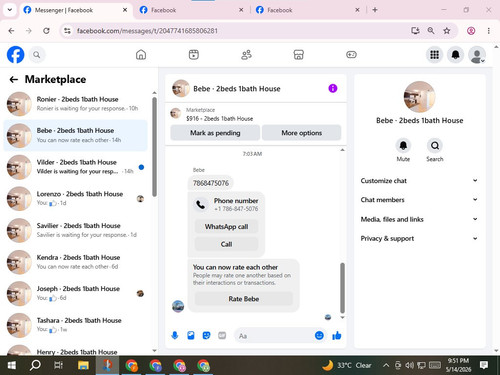Open the Gaming icon

[x=351, y=55]
